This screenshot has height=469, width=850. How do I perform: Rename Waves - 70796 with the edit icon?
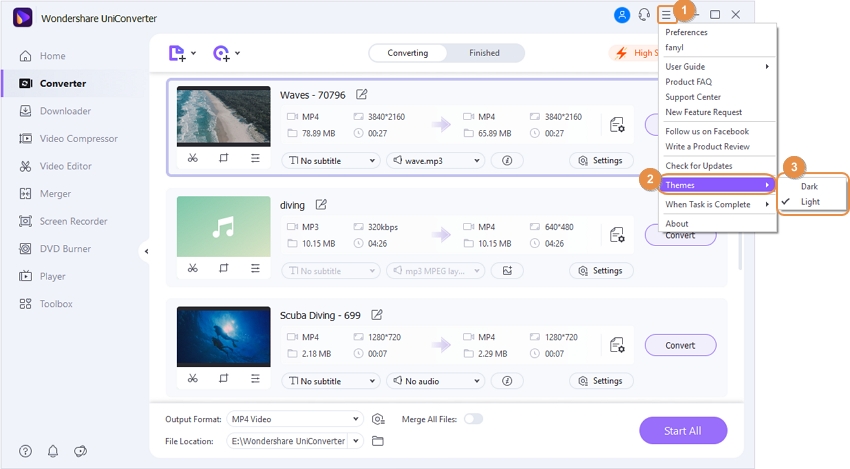(362, 95)
